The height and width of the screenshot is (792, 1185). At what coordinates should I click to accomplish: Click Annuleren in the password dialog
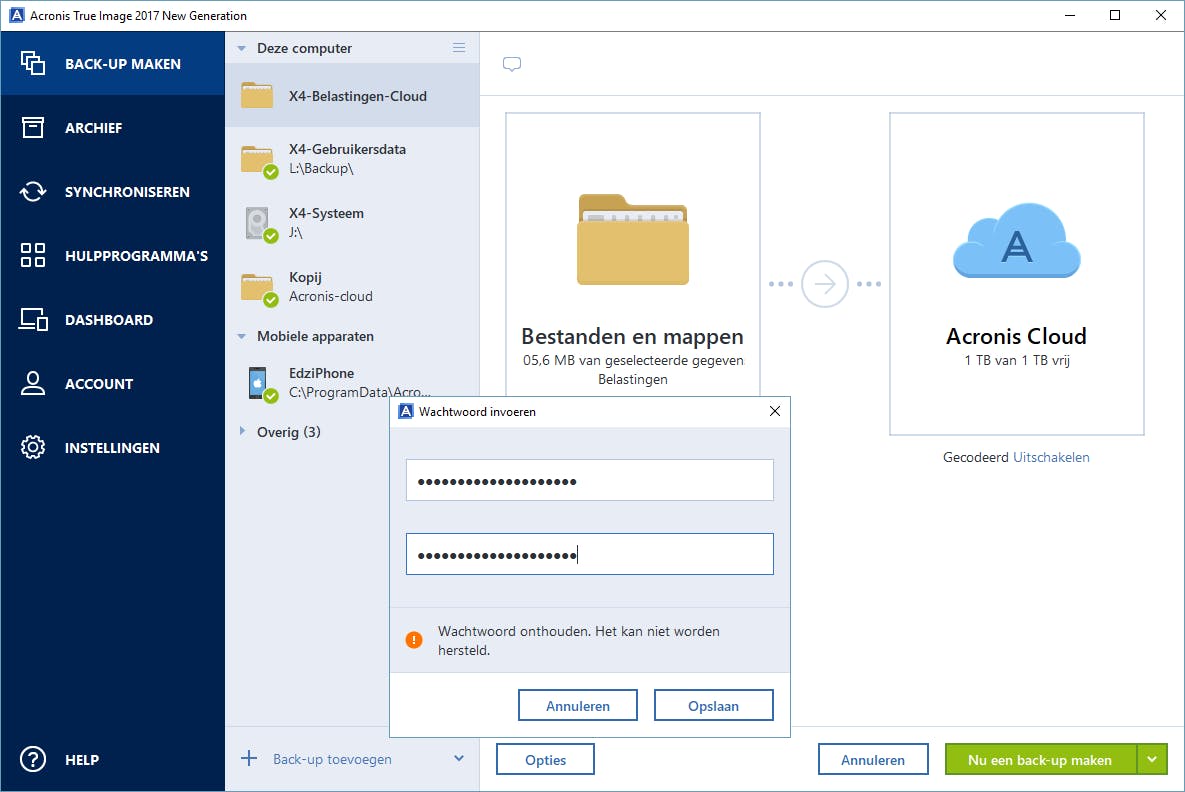coord(578,705)
